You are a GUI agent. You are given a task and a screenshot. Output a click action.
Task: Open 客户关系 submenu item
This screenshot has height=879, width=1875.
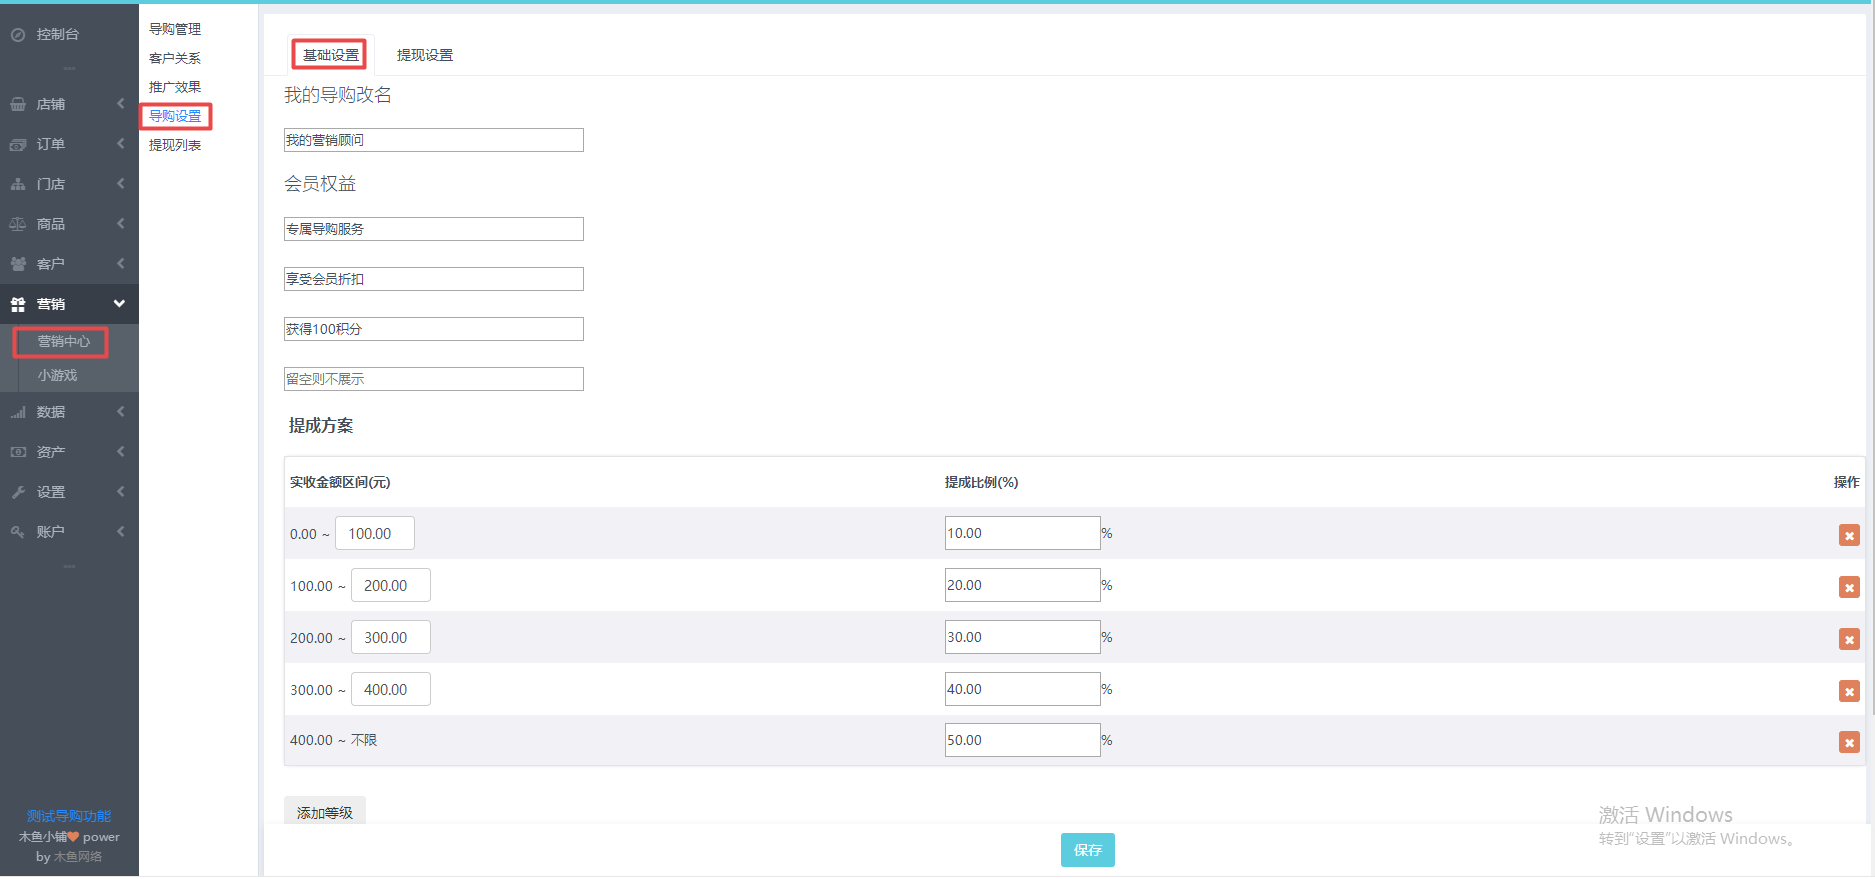coord(175,58)
